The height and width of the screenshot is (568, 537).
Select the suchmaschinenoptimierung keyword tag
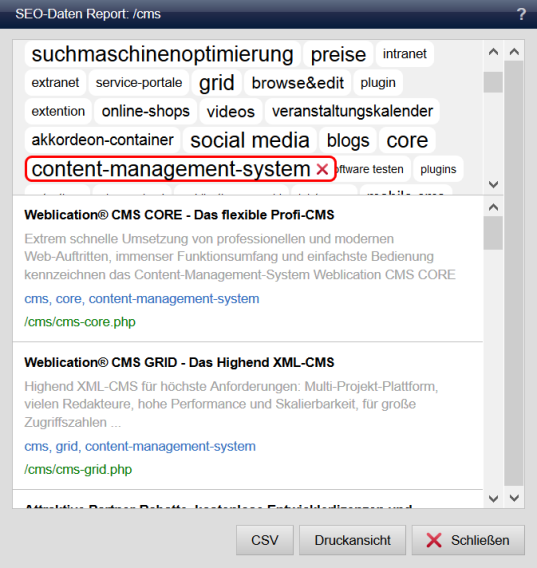coord(162,54)
